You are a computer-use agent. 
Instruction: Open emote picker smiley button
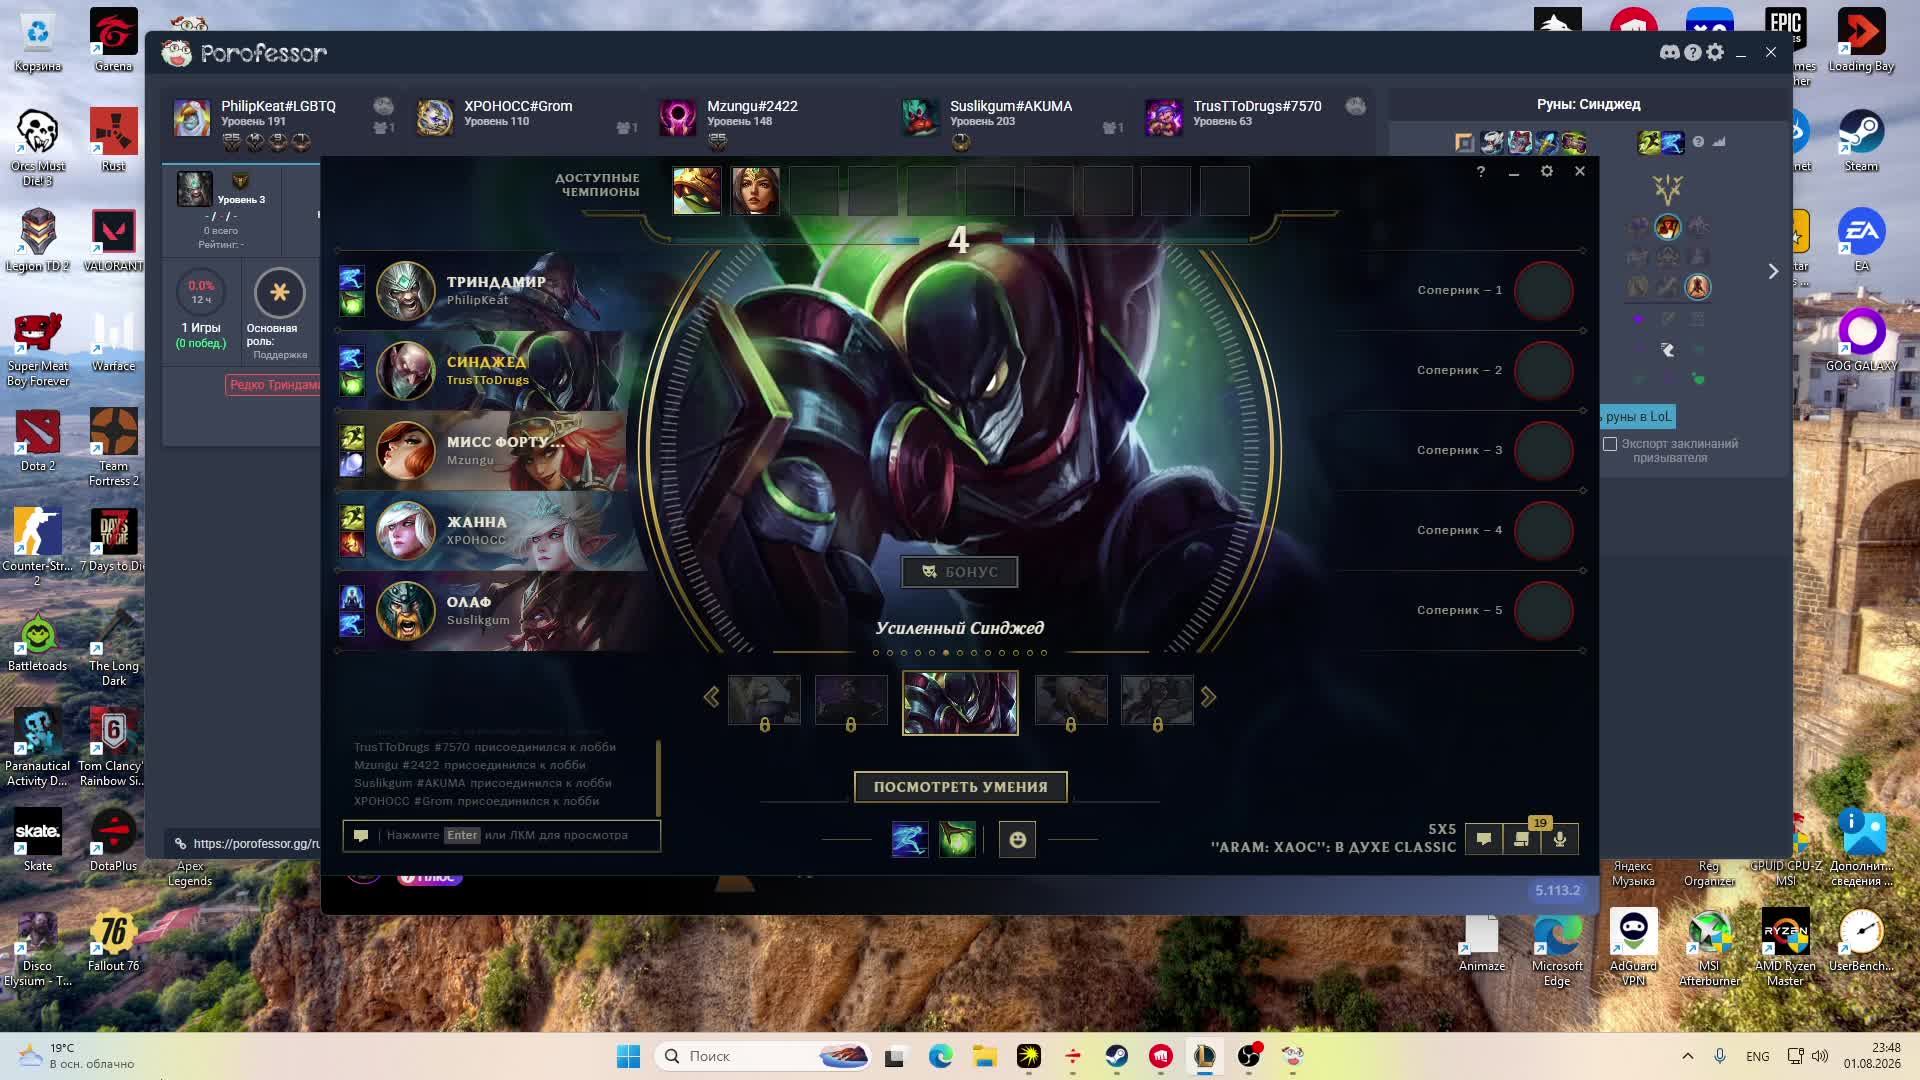pos(1017,840)
